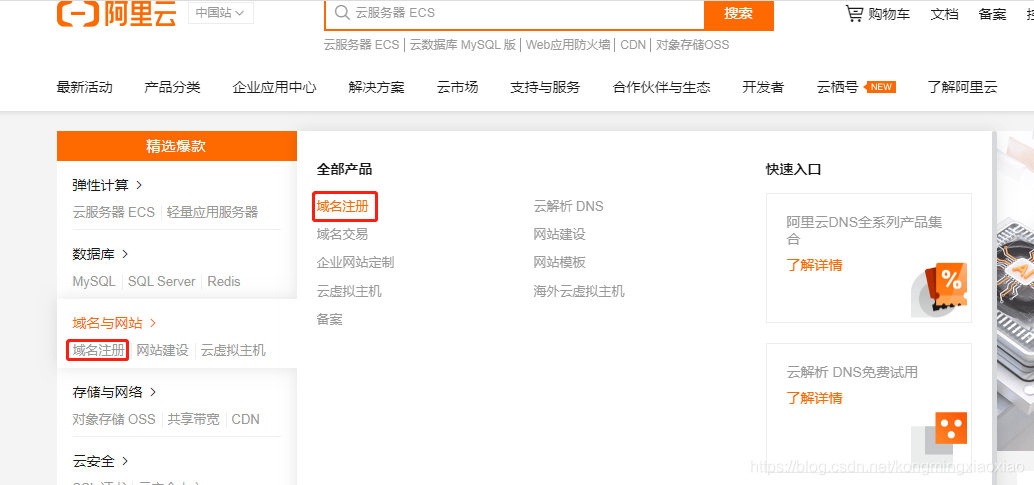The height and width of the screenshot is (485, 1034).
Task: Expand 弹性计算 category
Action: coord(107,185)
